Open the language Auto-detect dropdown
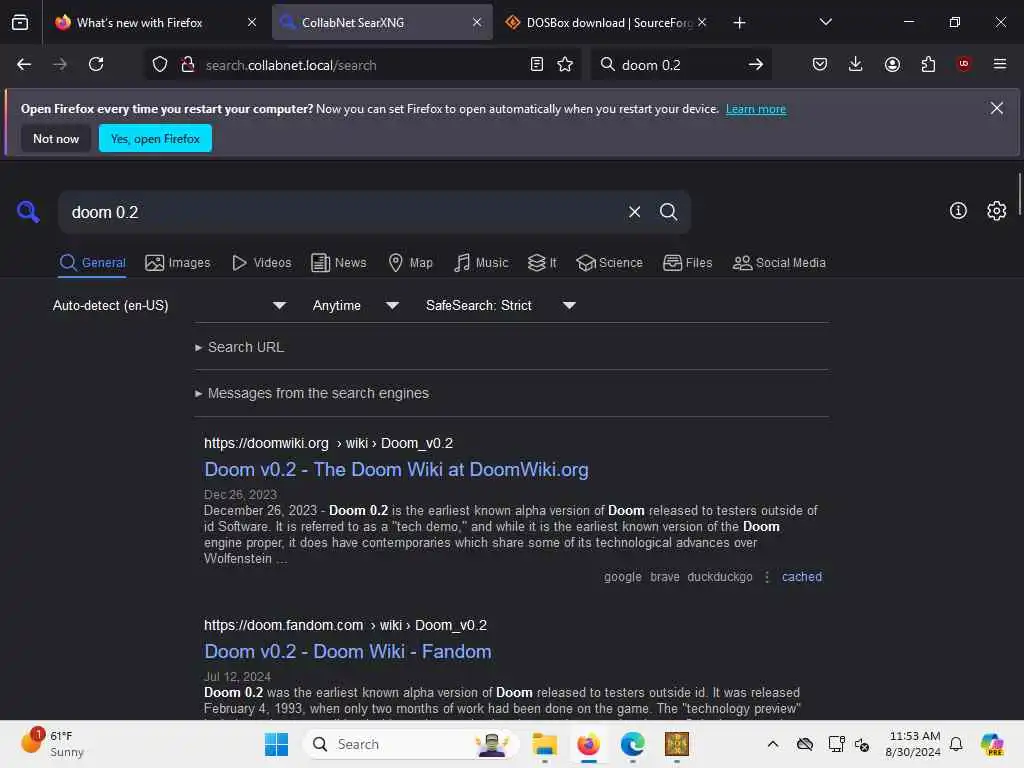This screenshot has width=1024, height=768. 168,305
